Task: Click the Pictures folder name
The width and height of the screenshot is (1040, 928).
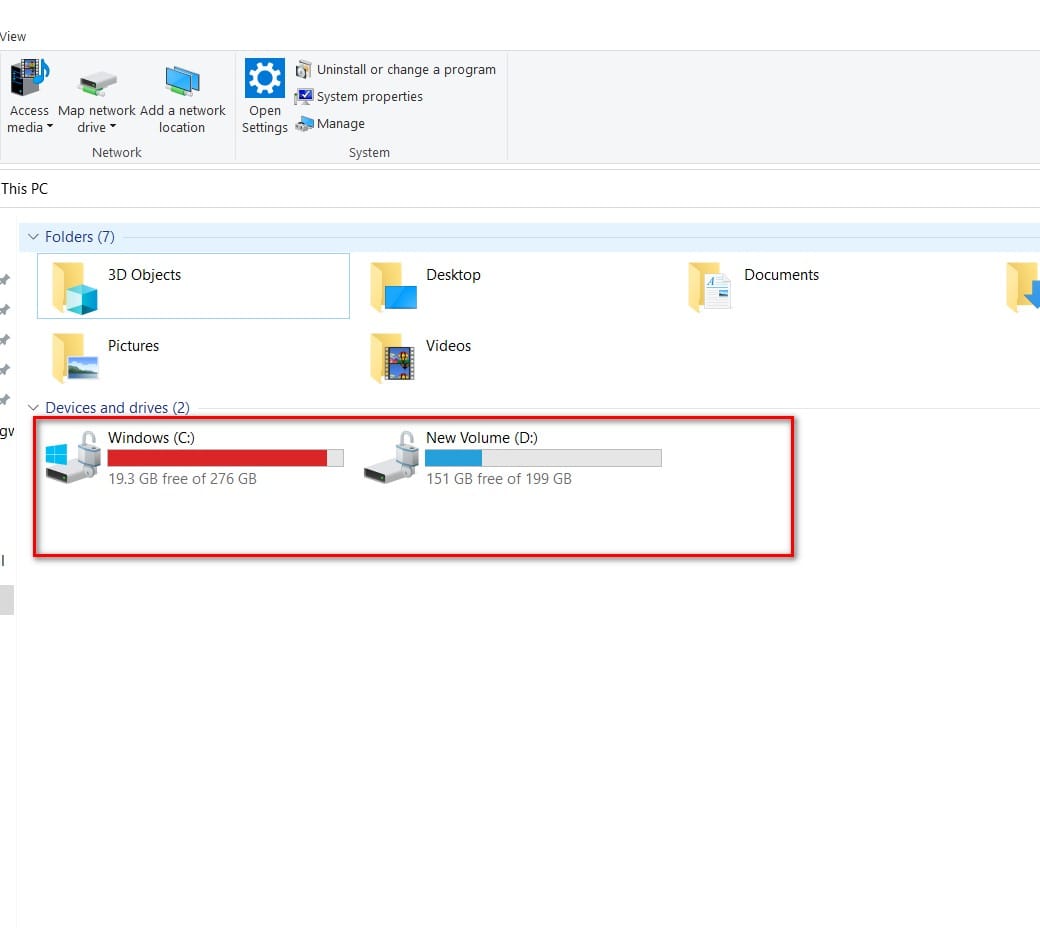Action: (x=133, y=346)
